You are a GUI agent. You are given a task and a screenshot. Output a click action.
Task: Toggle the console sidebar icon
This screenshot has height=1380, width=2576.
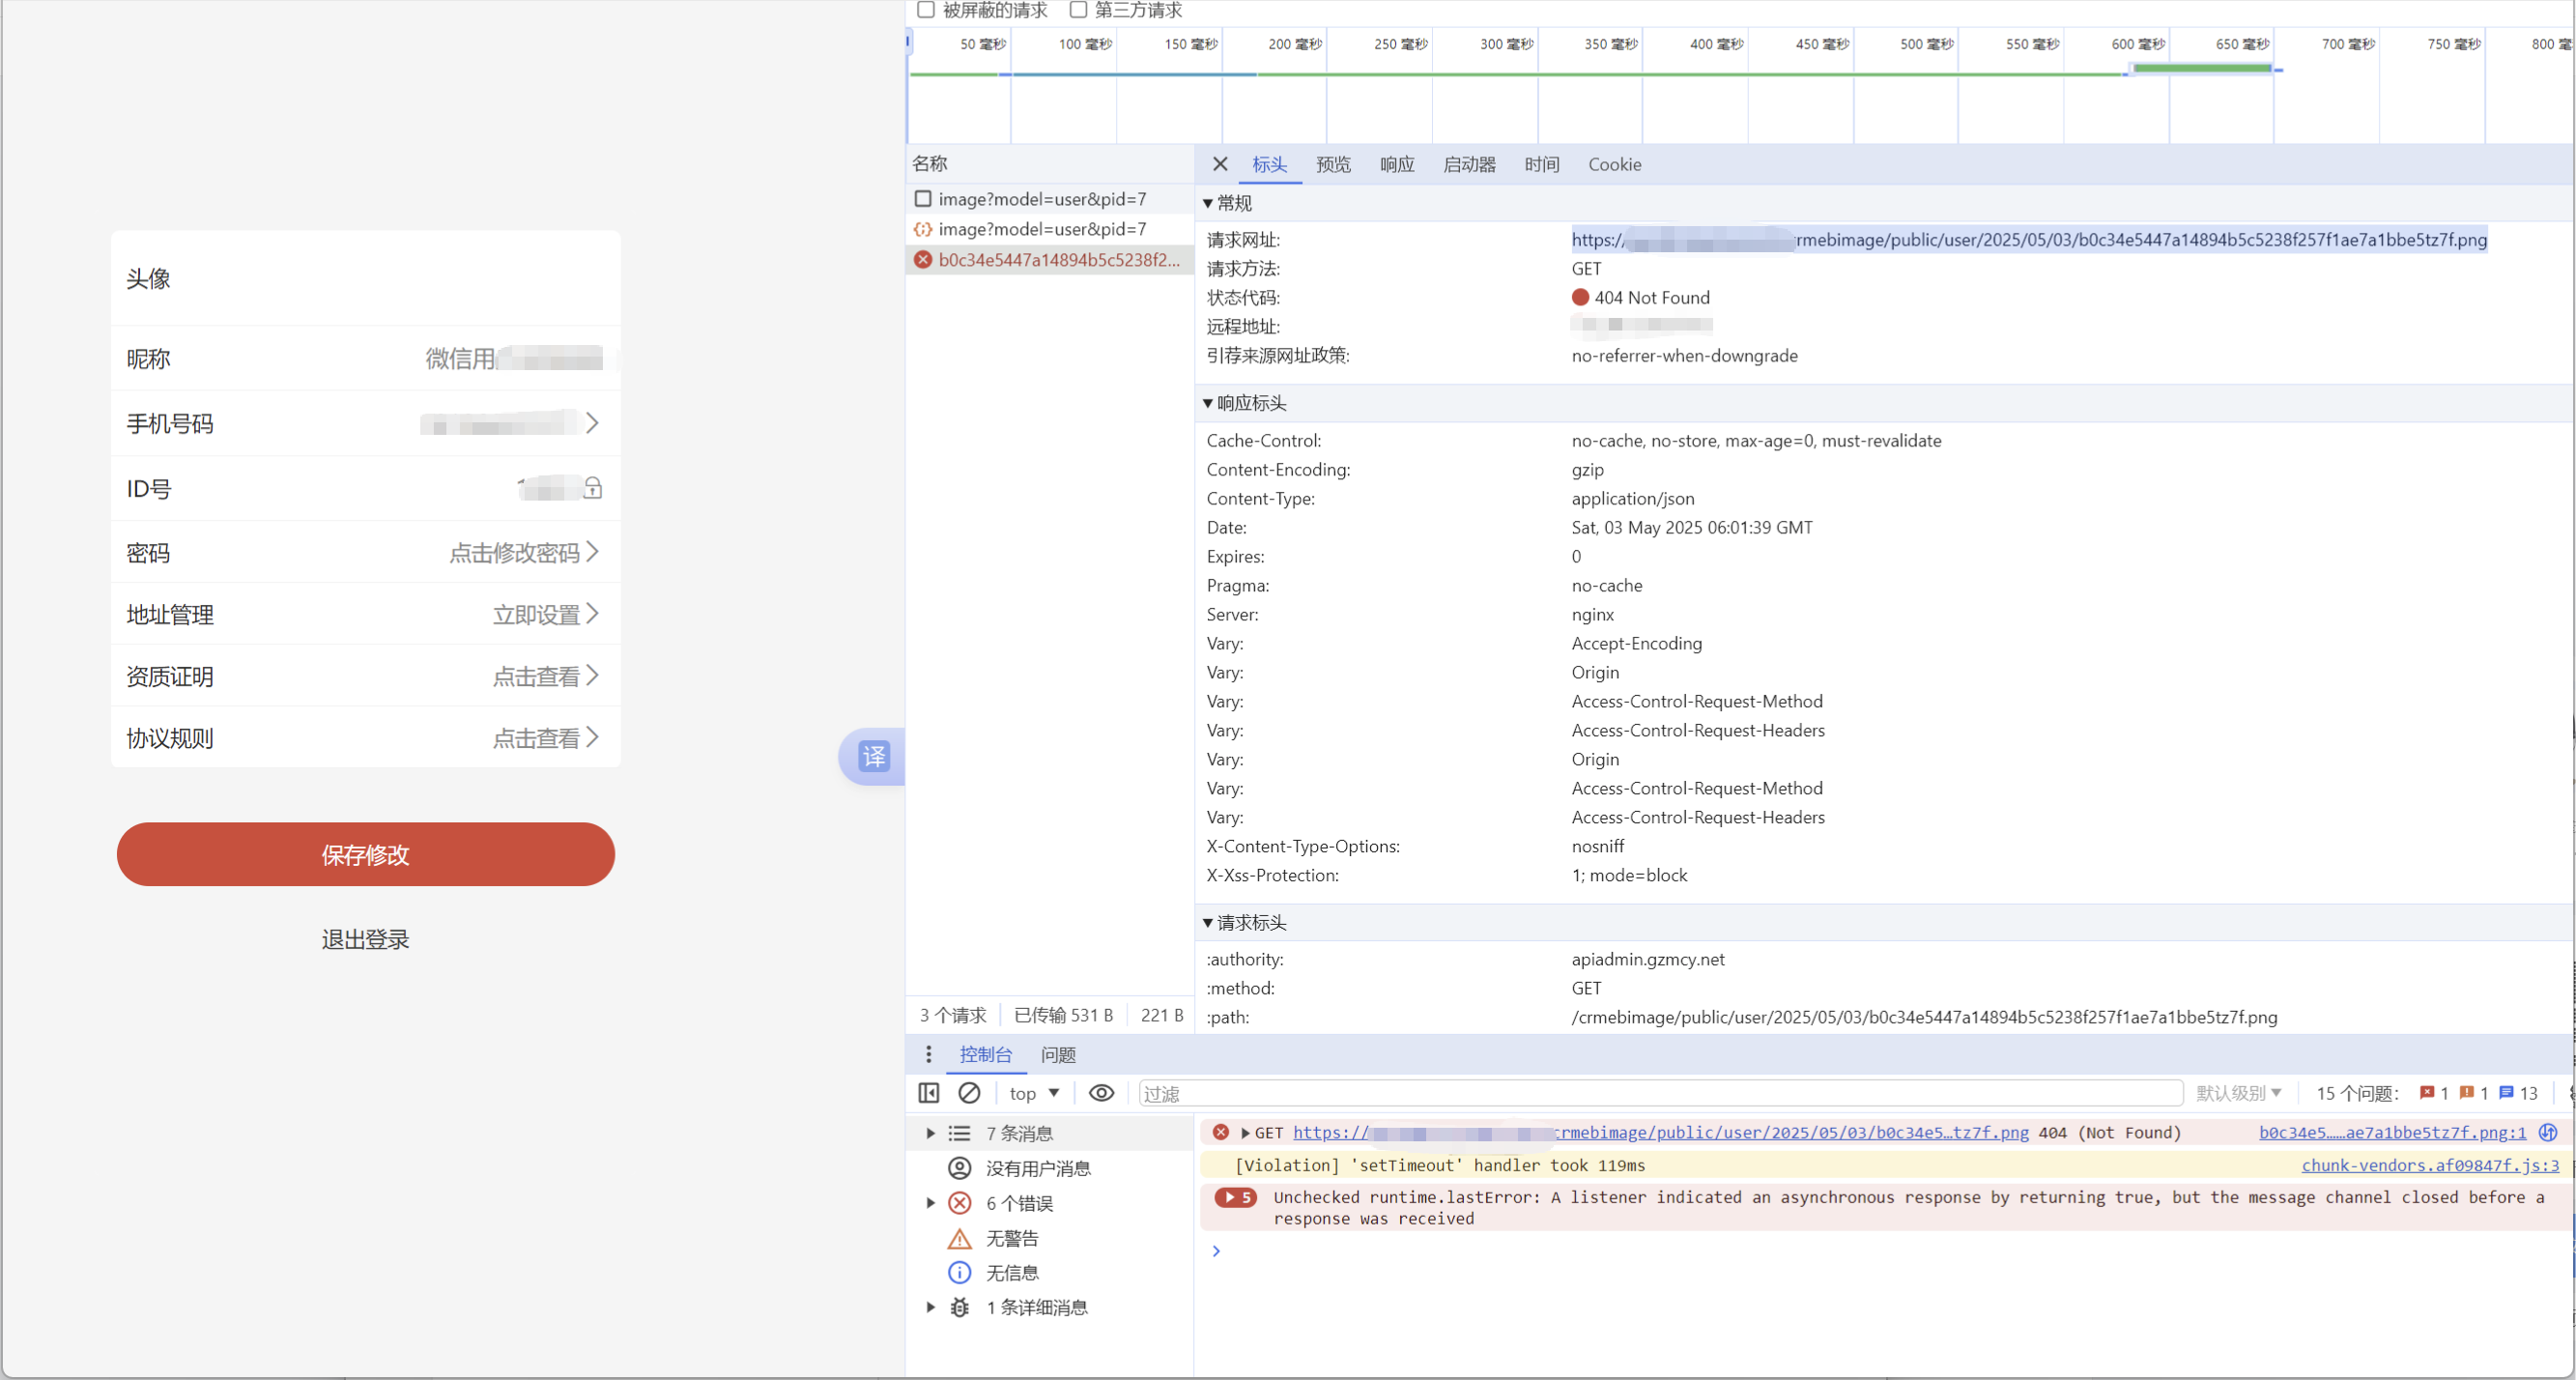(x=928, y=1093)
